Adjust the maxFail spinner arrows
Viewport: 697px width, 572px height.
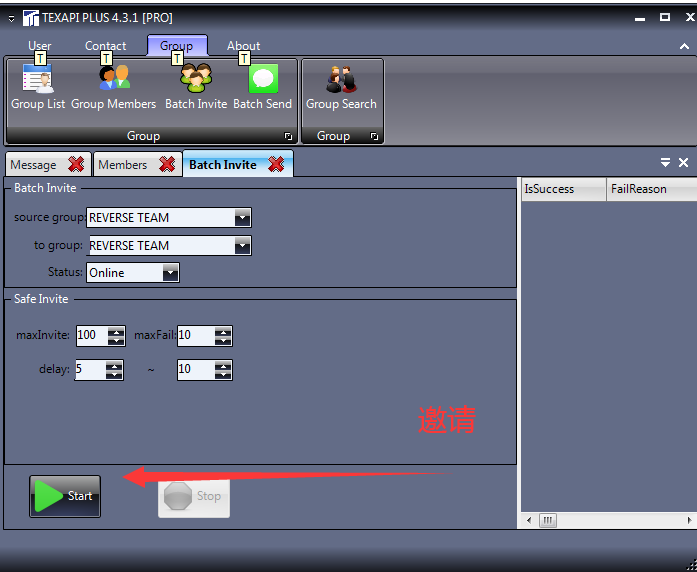[222, 336]
